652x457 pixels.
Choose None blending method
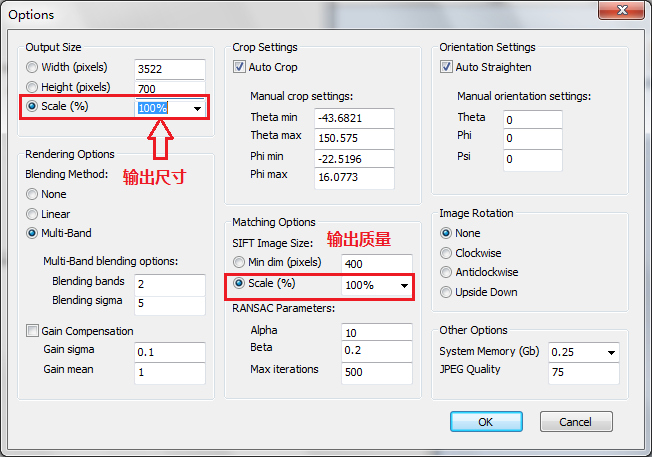click(33, 194)
